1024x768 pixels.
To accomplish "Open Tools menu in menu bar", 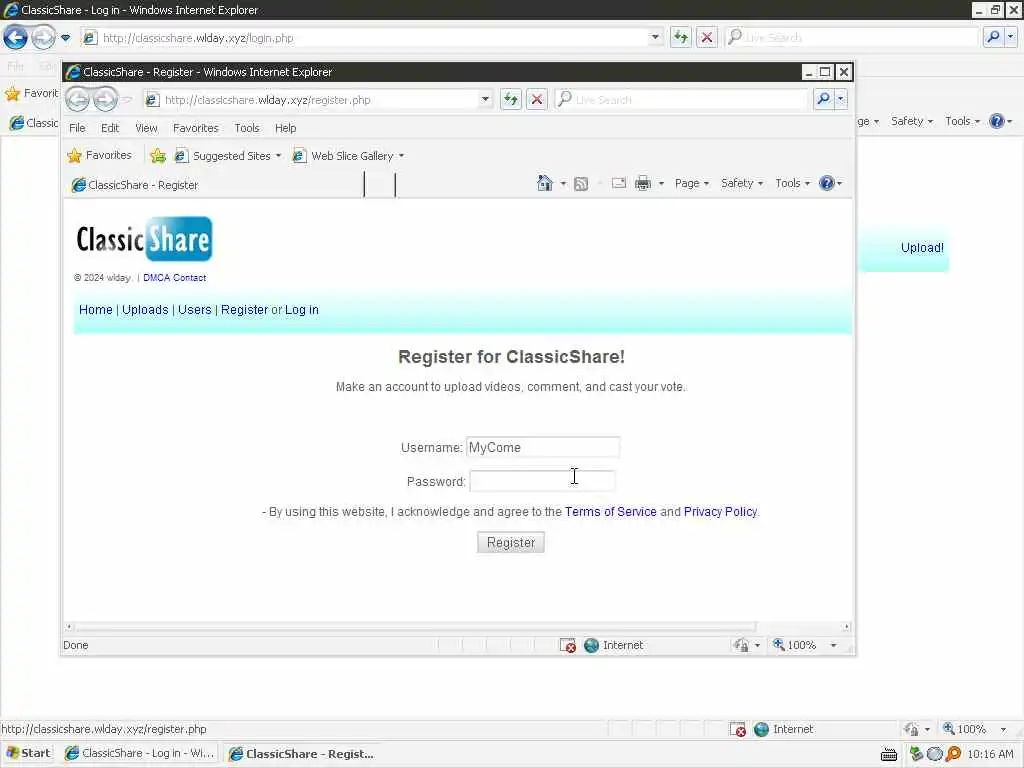I will point(247,128).
